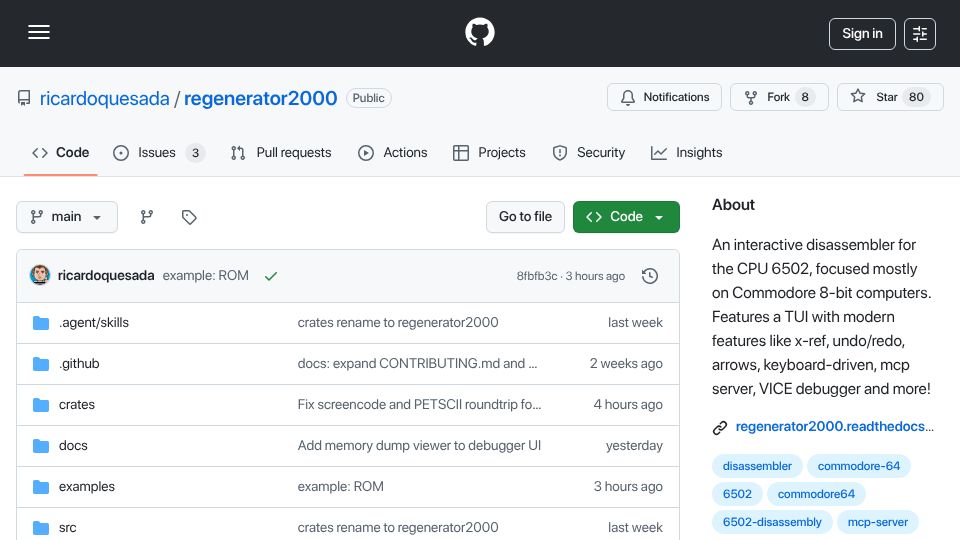Open the Security tab

click(x=588, y=152)
